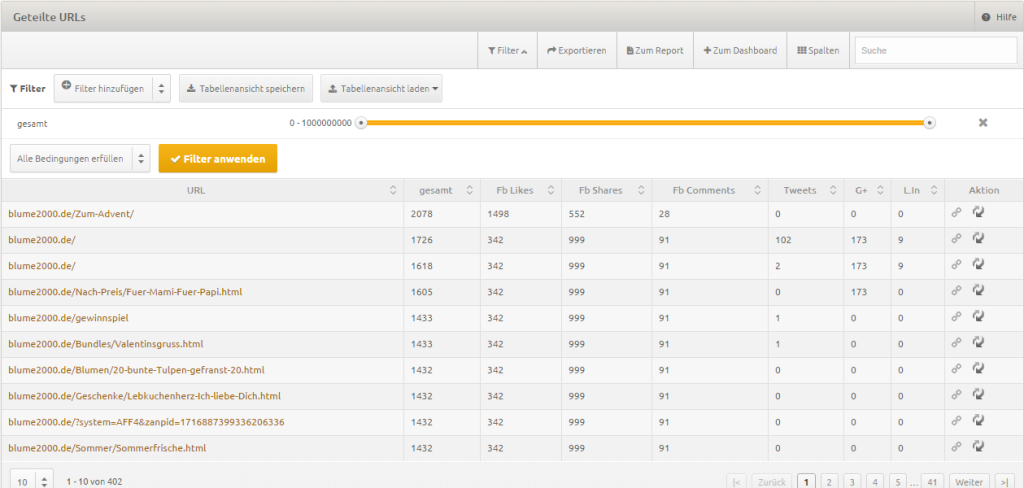
Task: Jump to last page button
Action: (1004, 482)
